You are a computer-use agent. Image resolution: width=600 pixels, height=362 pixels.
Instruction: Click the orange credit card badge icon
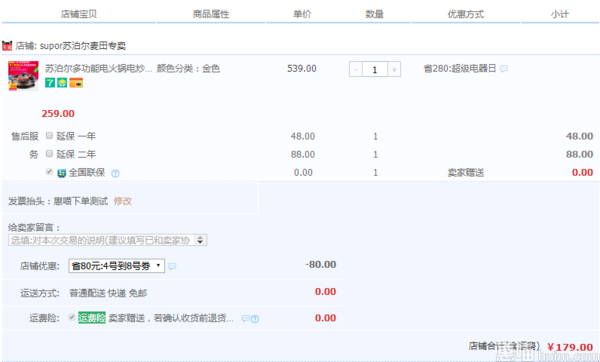[76, 83]
